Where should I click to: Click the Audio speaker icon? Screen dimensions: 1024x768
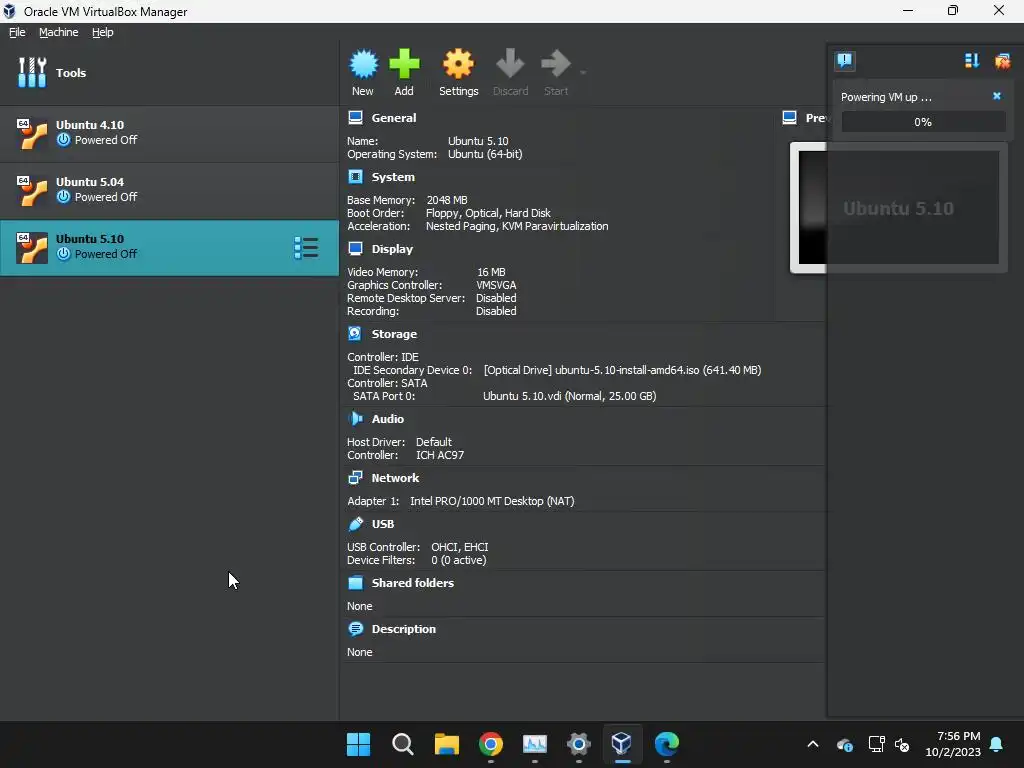(x=355, y=419)
